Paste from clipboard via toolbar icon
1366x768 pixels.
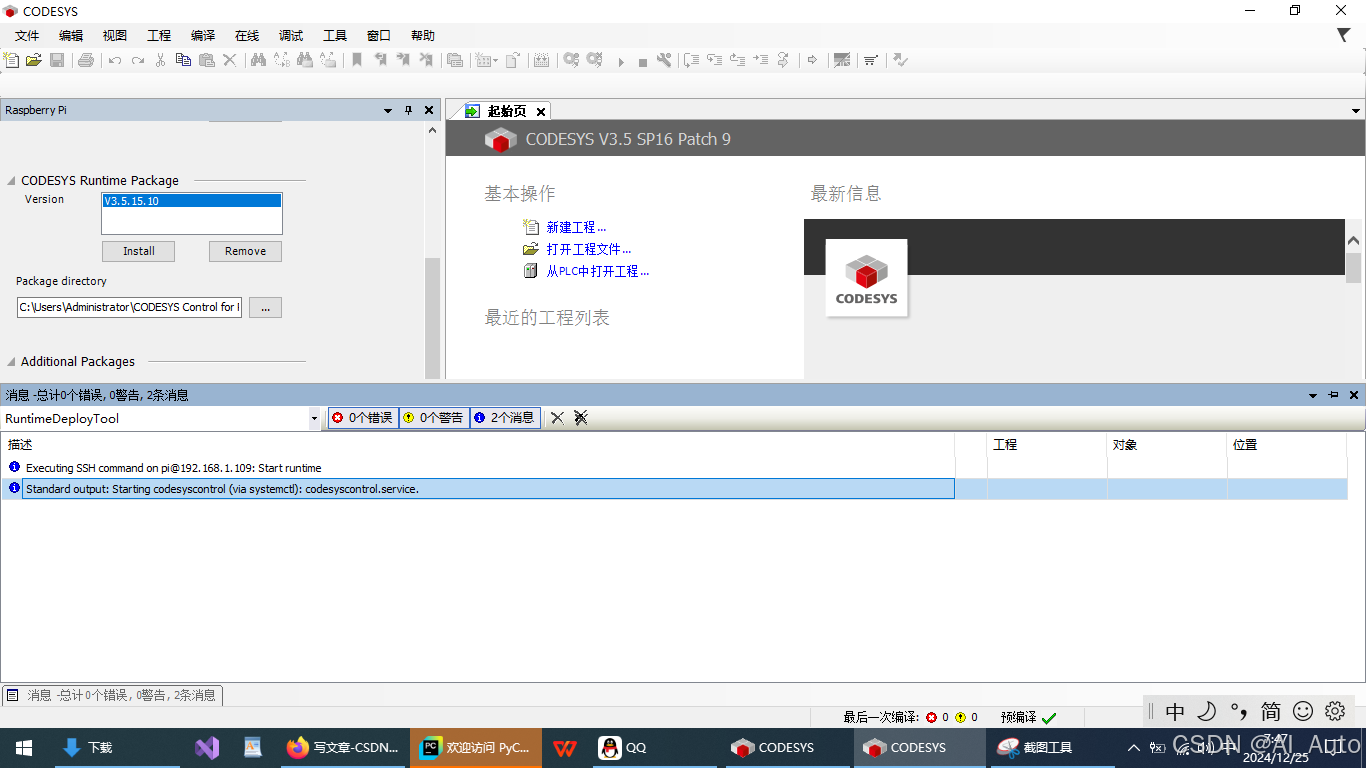click(207, 60)
